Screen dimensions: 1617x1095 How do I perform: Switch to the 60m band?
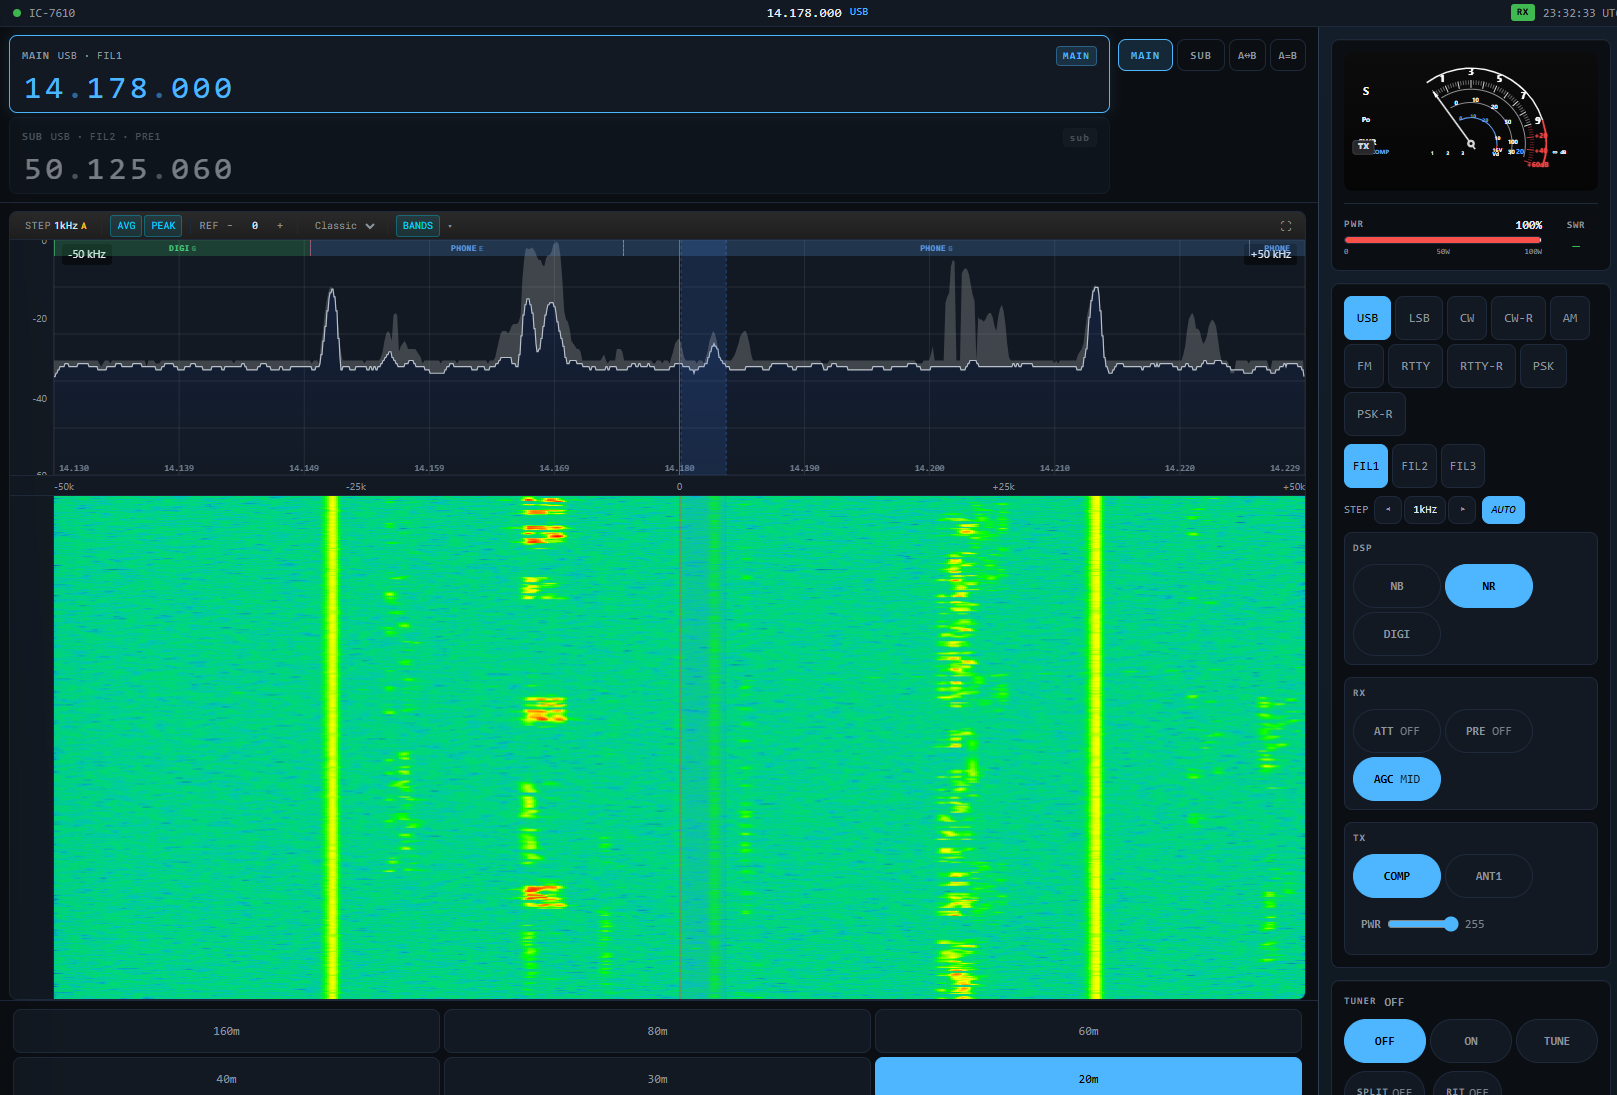coord(1088,1031)
